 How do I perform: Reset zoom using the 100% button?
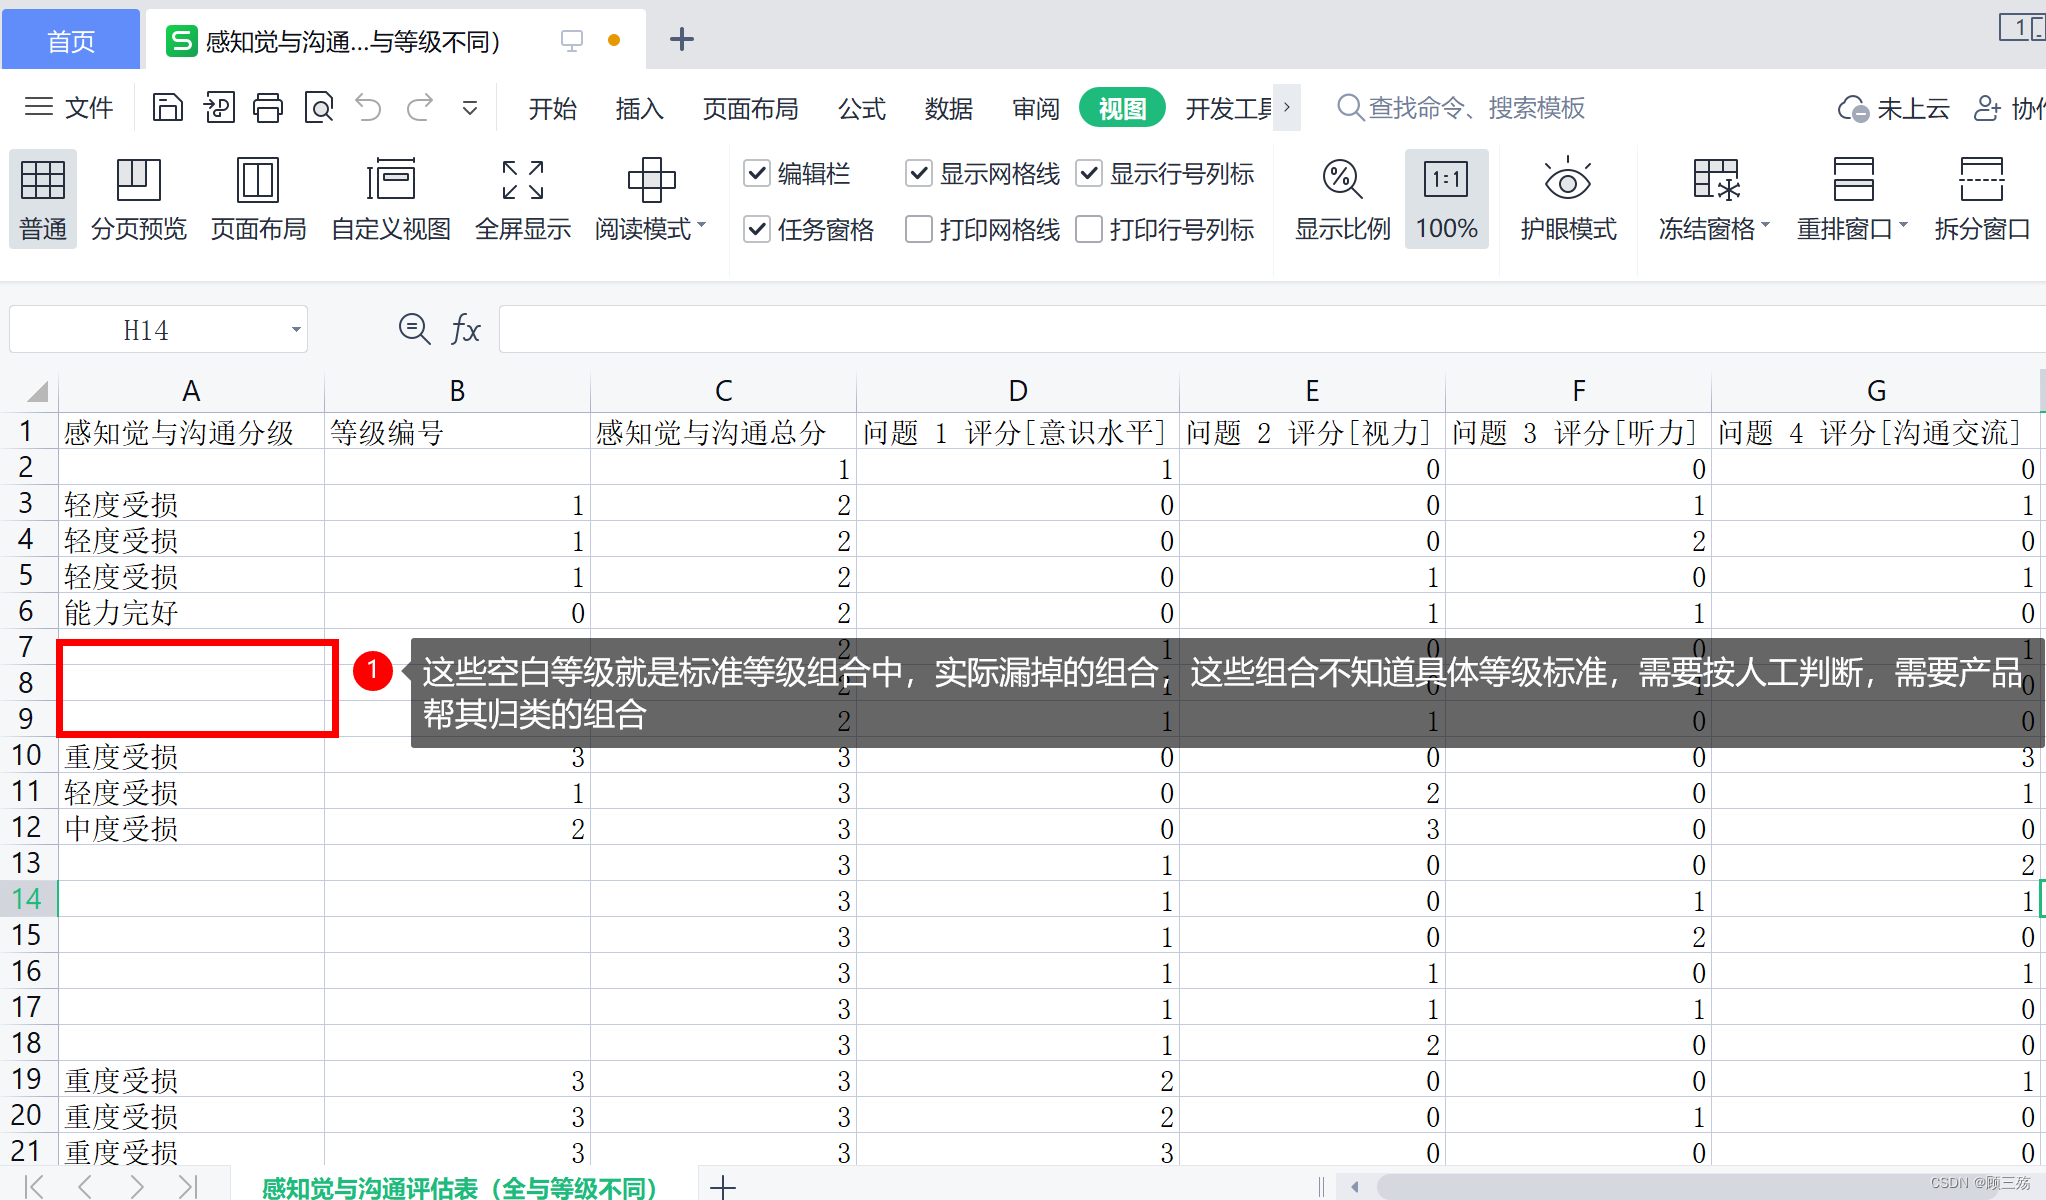[x=1446, y=200]
